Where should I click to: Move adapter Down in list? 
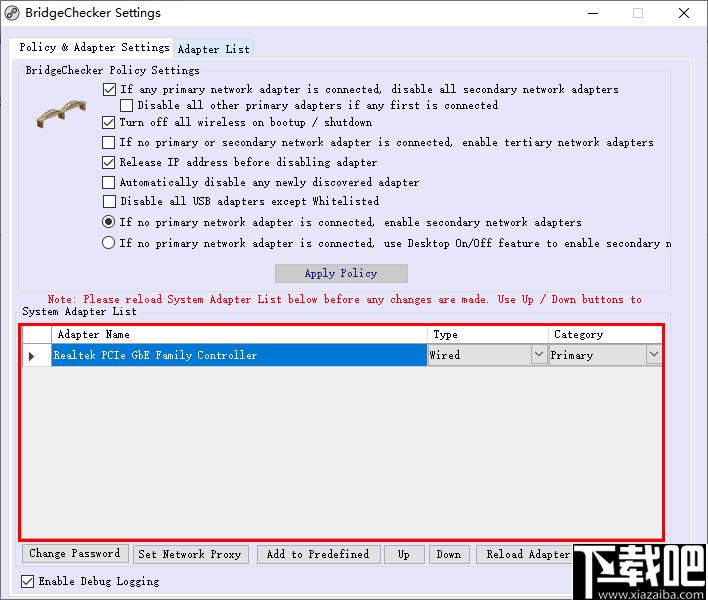click(x=449, y=554)
